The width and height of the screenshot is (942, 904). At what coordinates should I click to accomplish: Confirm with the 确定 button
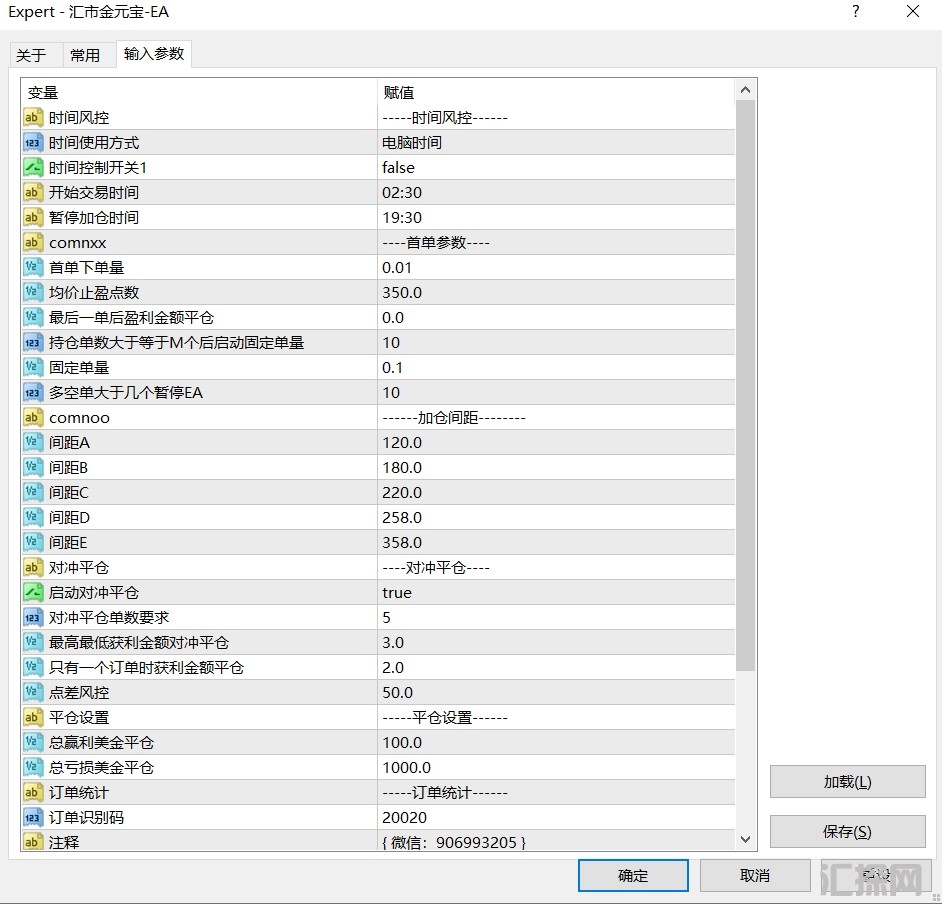[x=632, y=876]
